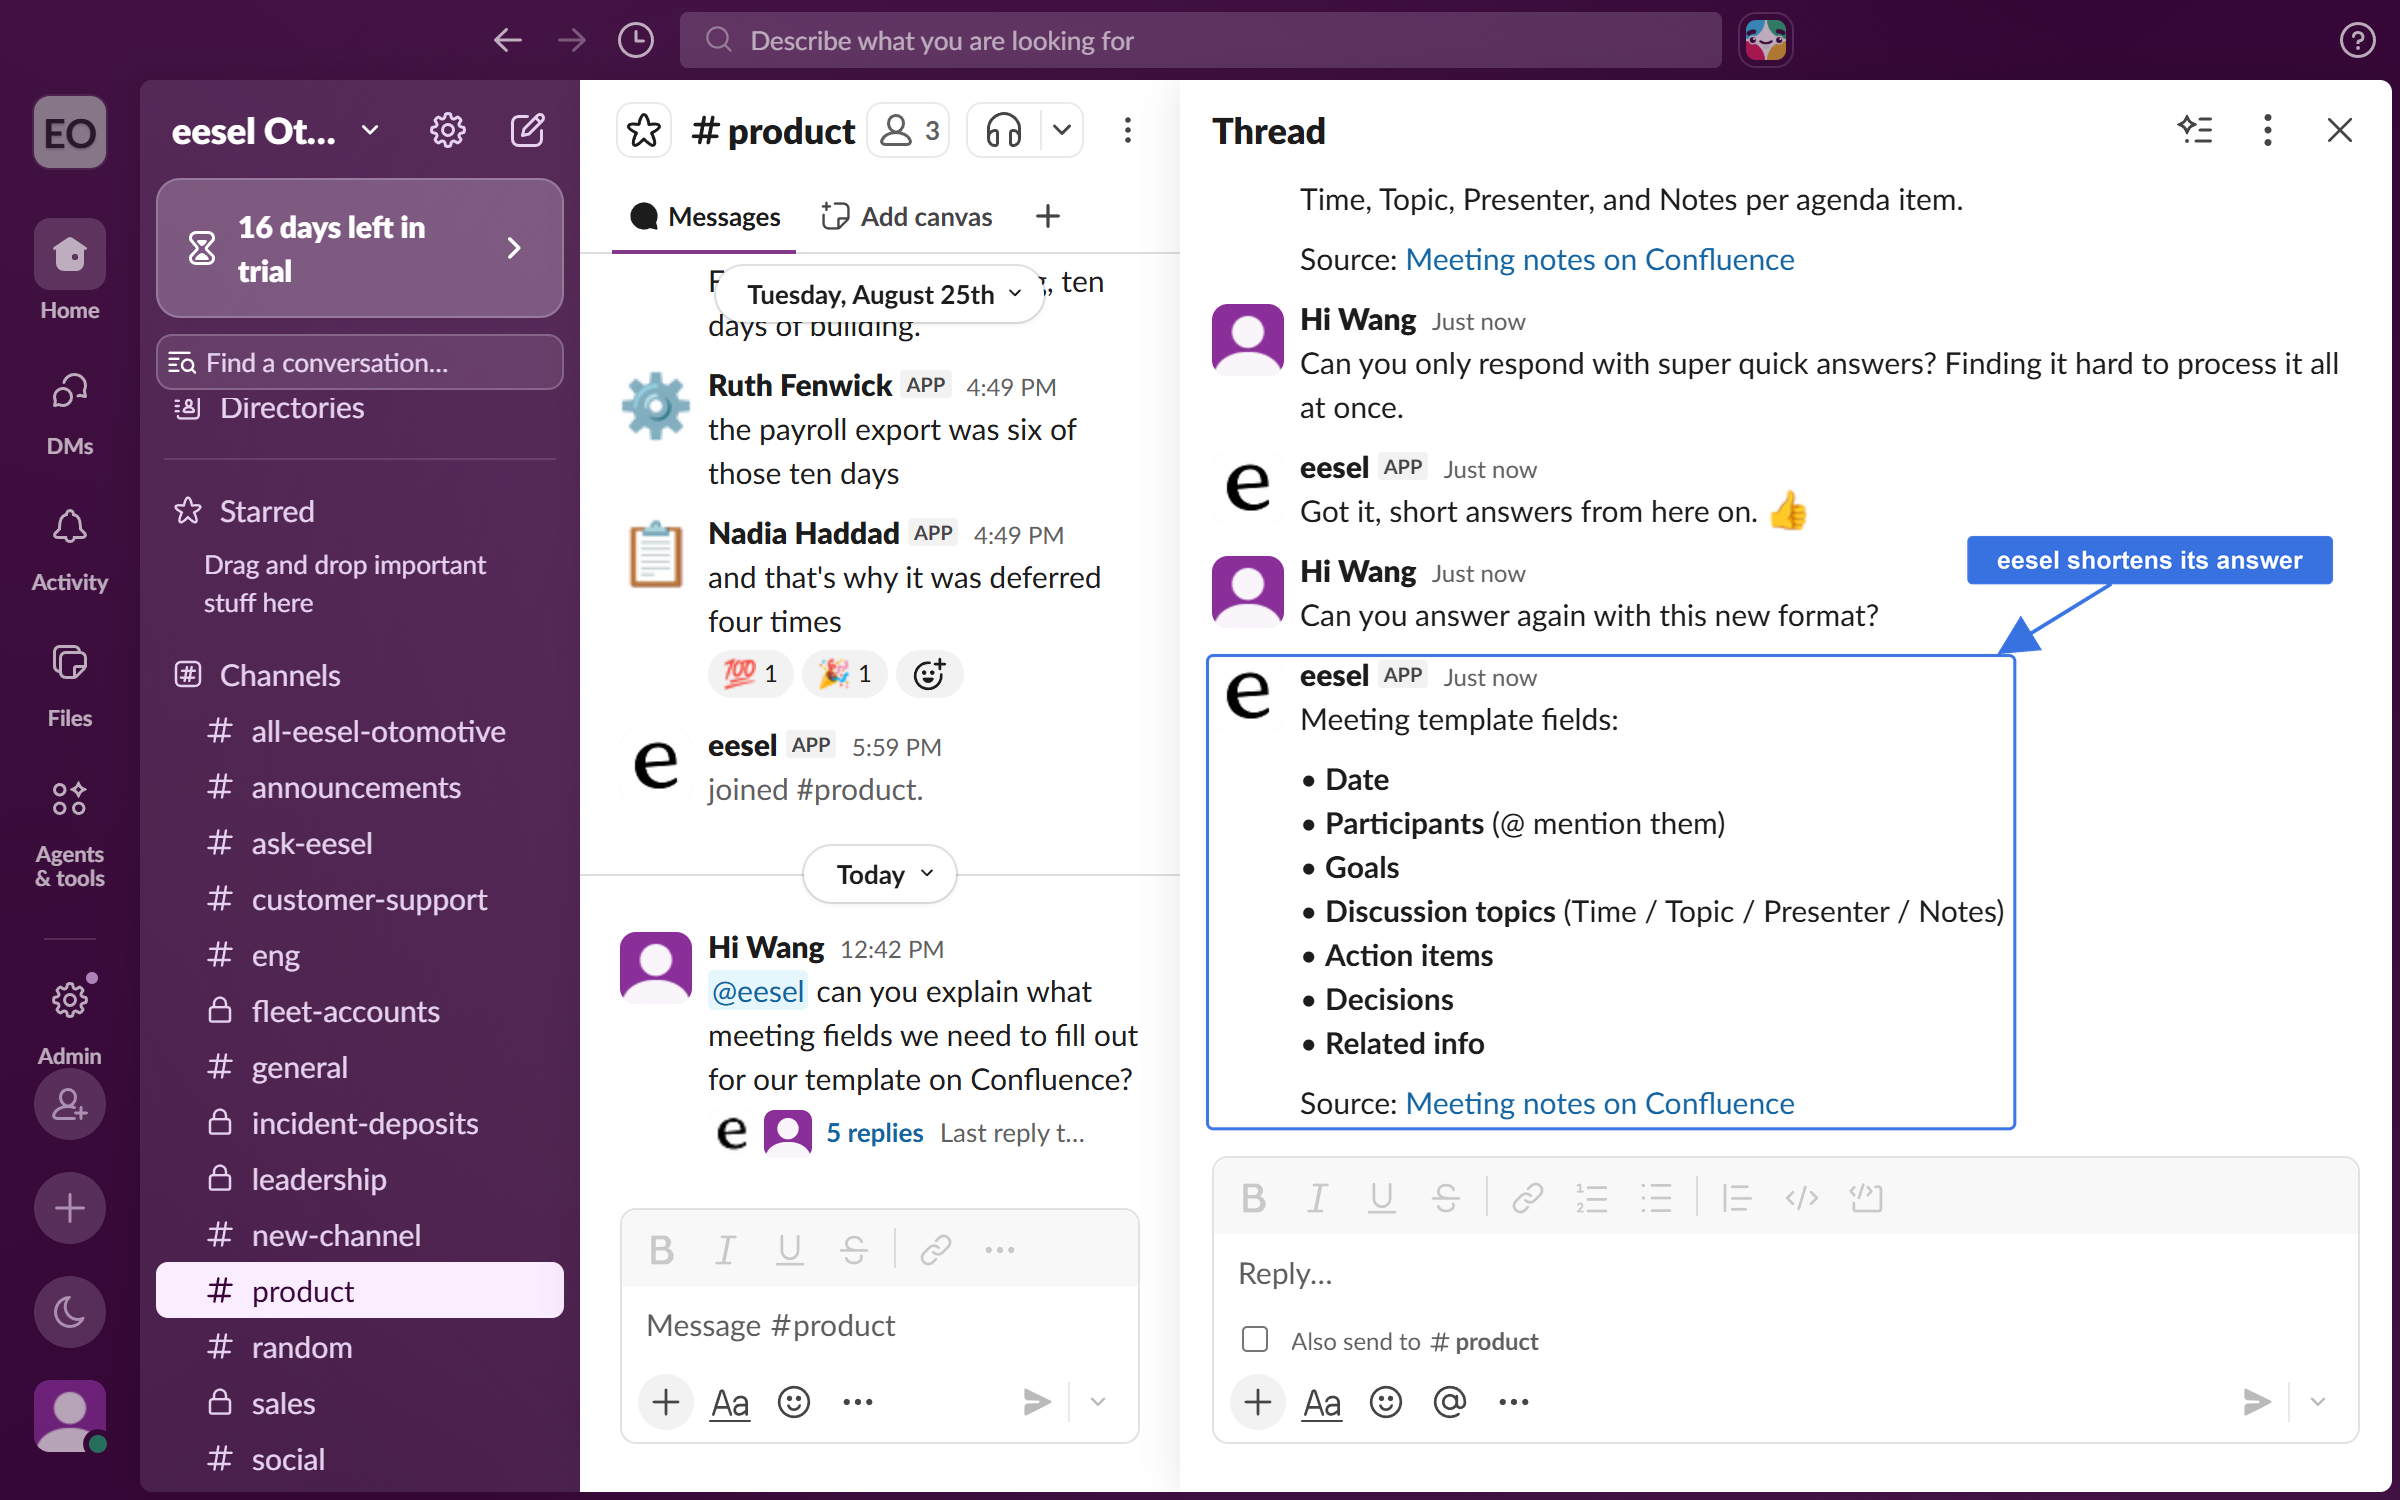Toggle bold in thread reply toolbar
The height and width of the screenshot is (1500, 2400).
(1253, 1198)
